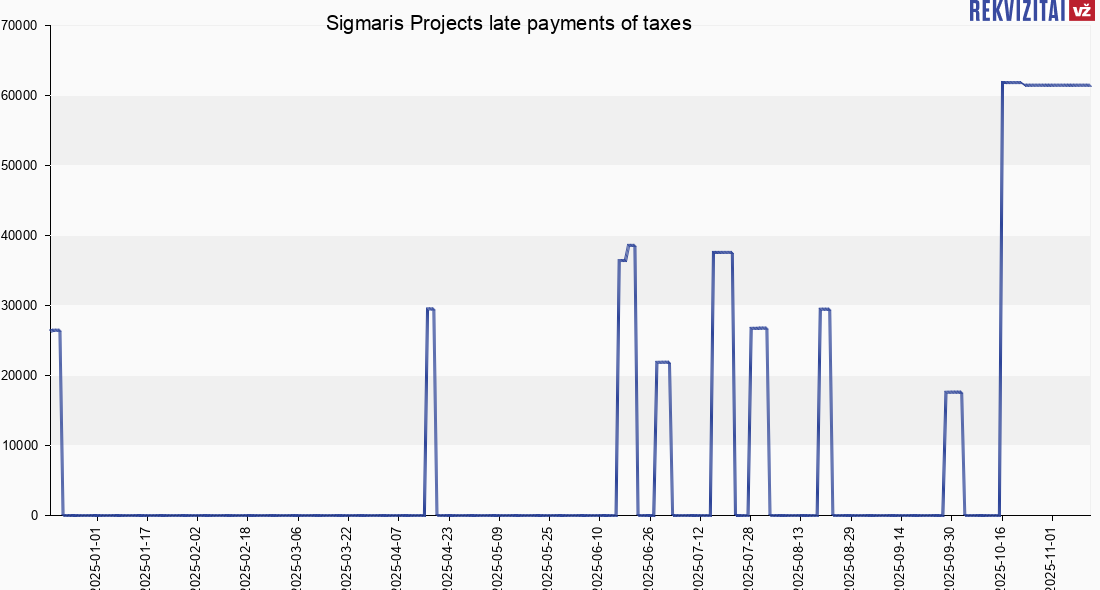This screenshot has height=590, width=1100.
Task: Click the mid-July plateau near 37000
Action: tap(722, 253)
